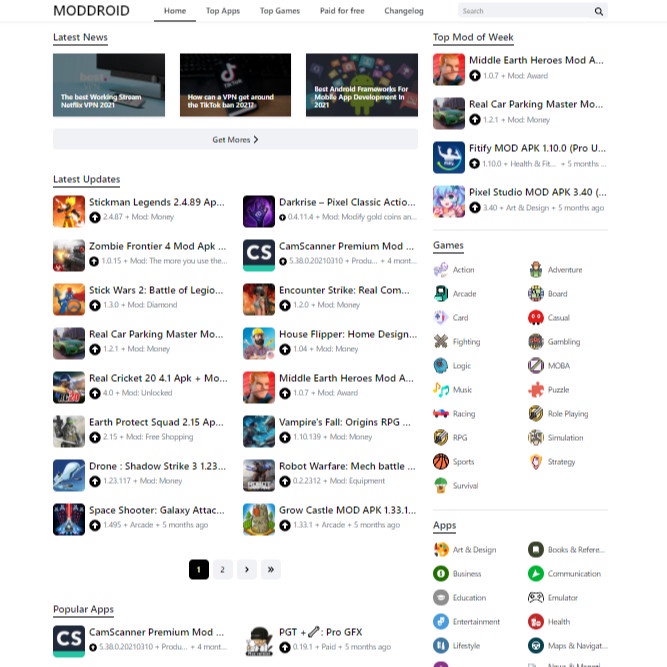667x667 pixels.
Task: Click the Sports basketball icon
Action: point(441,462)
